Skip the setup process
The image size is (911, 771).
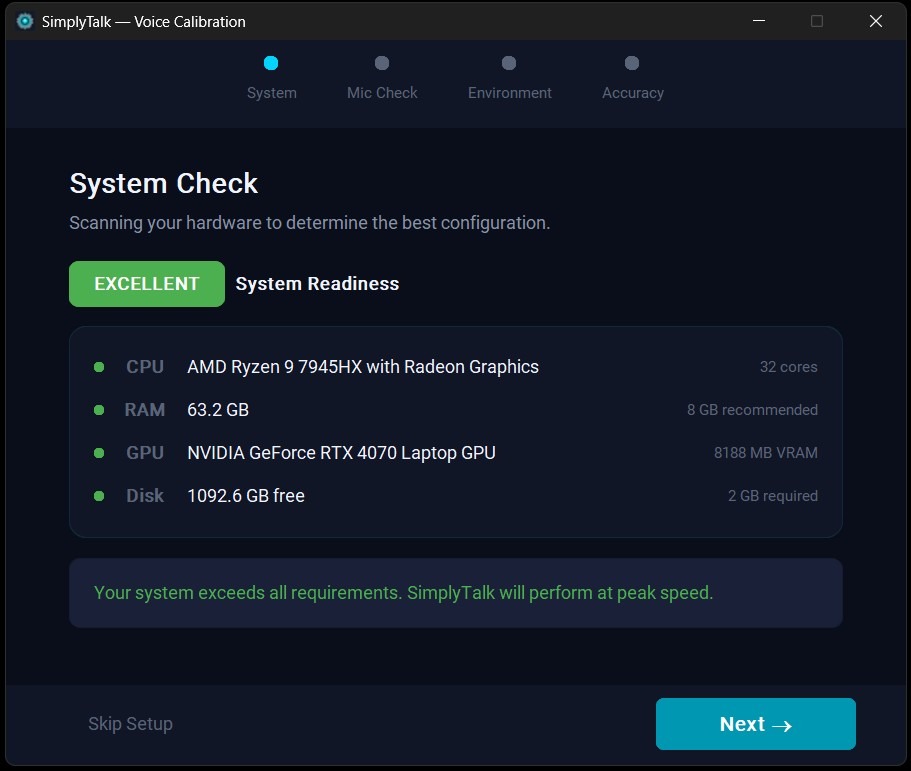(130, 723)
